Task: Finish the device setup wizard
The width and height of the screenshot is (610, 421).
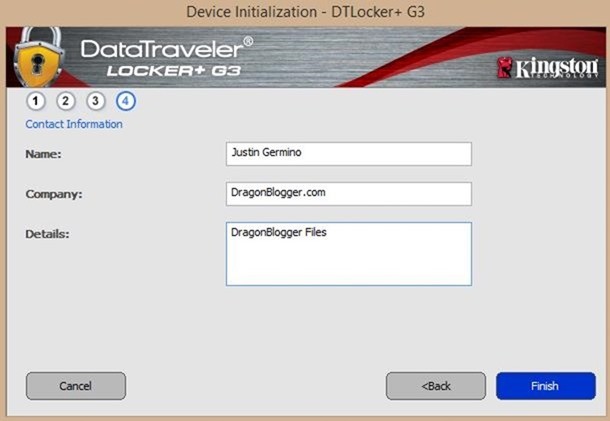Action: 545,386
